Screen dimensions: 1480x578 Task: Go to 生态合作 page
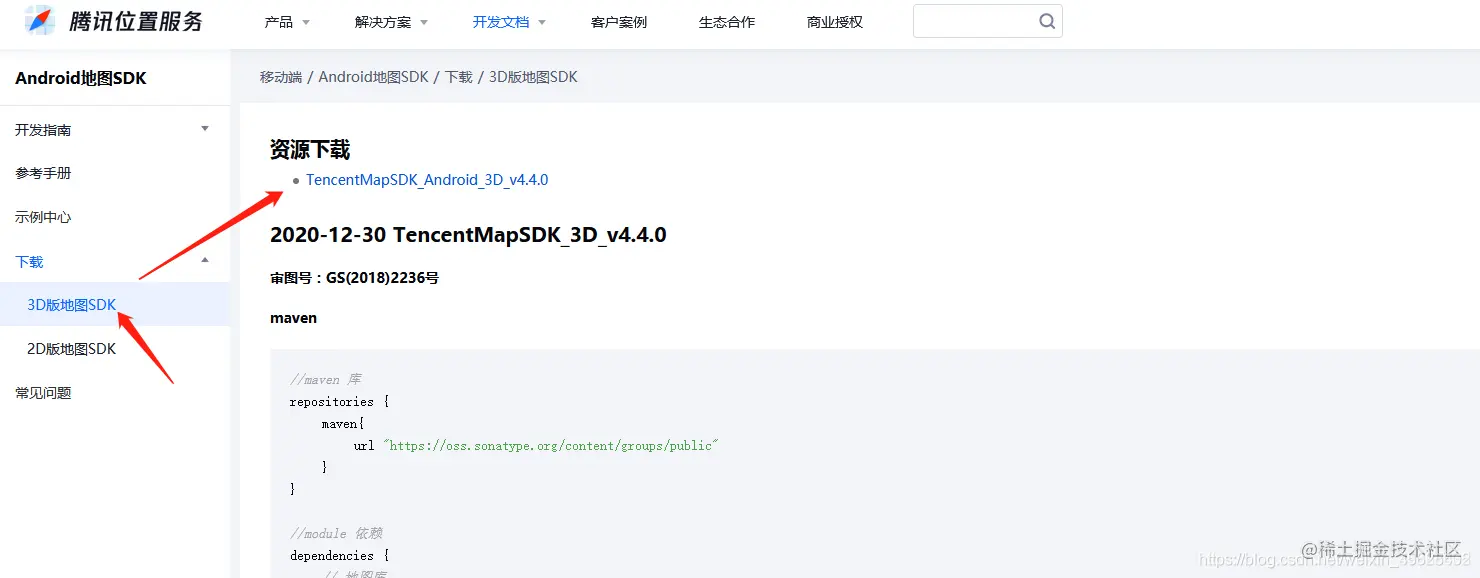coord(727,22)
